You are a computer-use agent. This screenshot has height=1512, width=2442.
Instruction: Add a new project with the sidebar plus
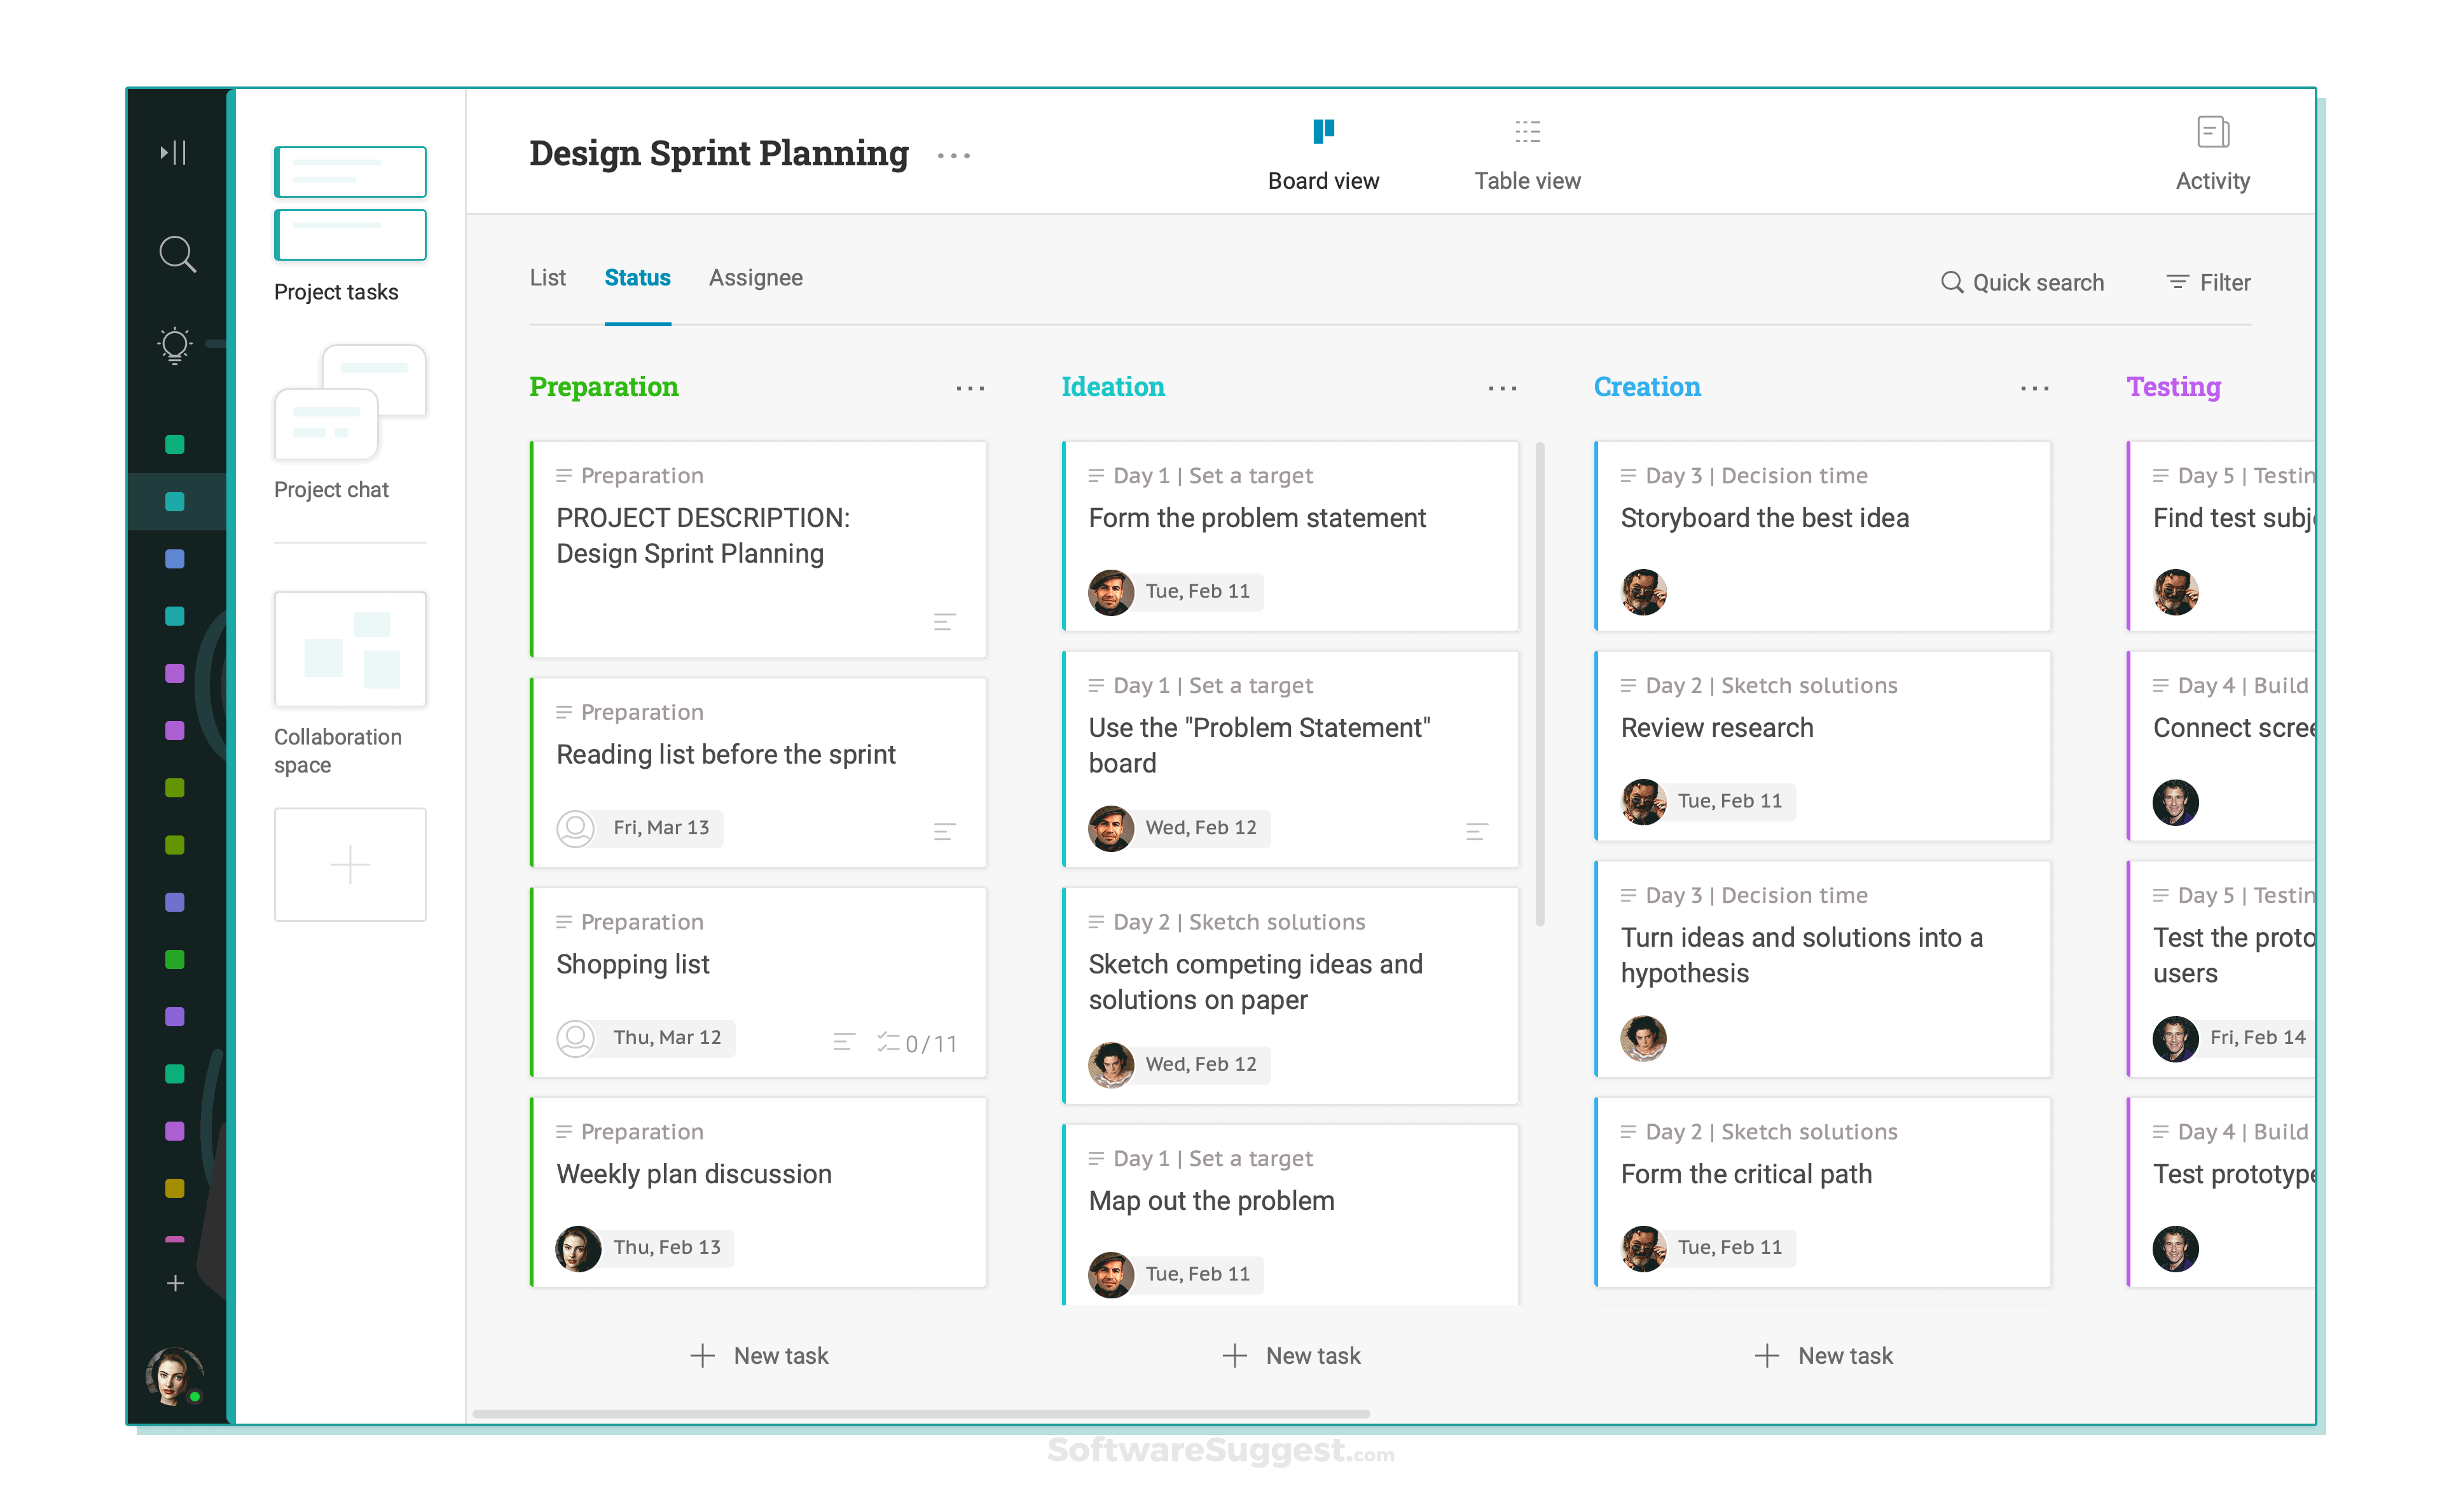[175, 1283]
